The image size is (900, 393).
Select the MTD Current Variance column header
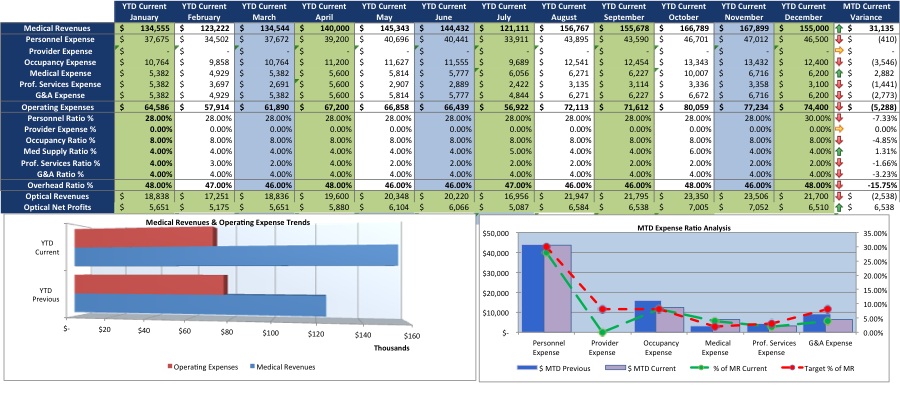click(x=866, y=11)
